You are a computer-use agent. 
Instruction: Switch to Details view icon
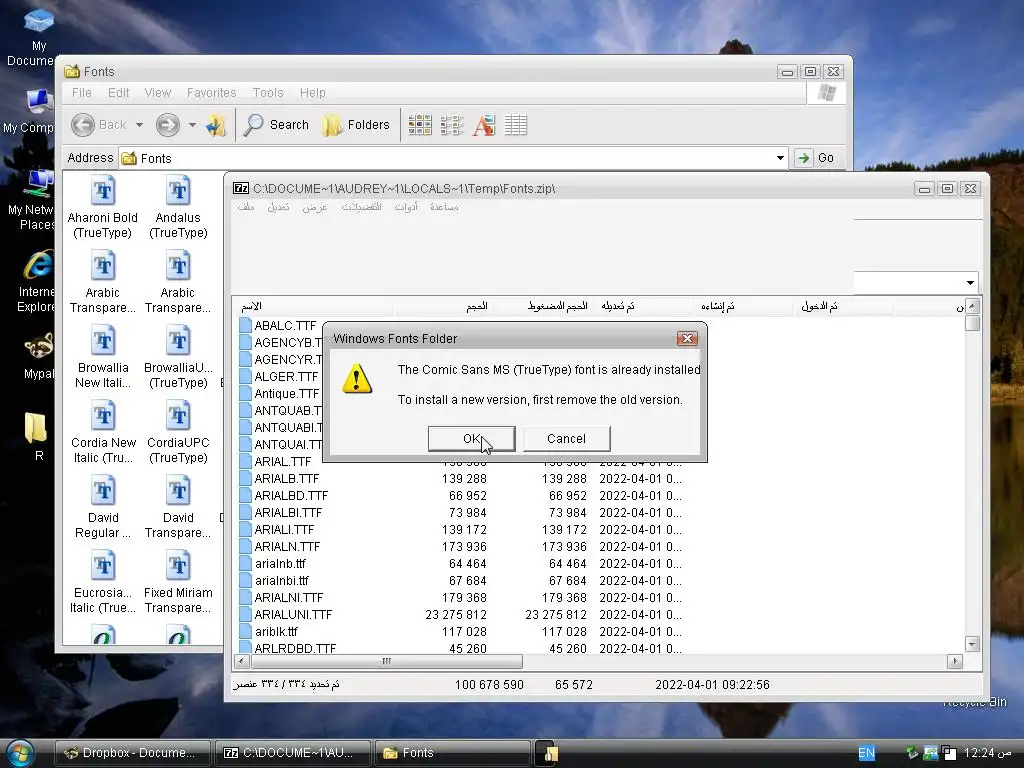click(x=516, y=125)
